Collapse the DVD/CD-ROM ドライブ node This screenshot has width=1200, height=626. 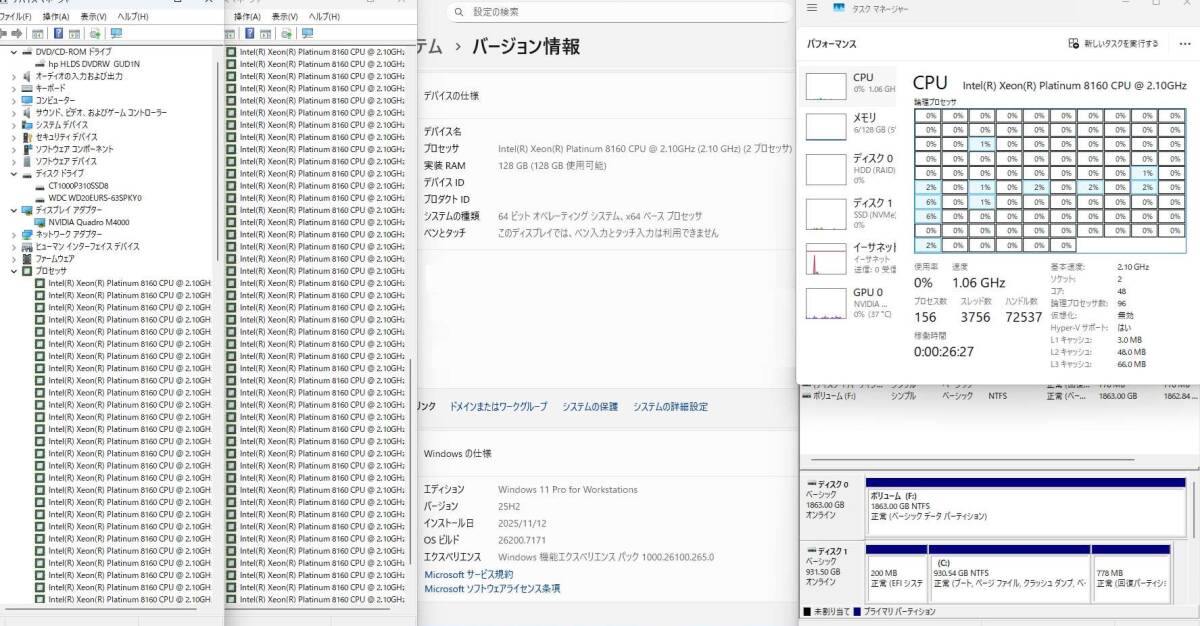click(x=13, y=52)
